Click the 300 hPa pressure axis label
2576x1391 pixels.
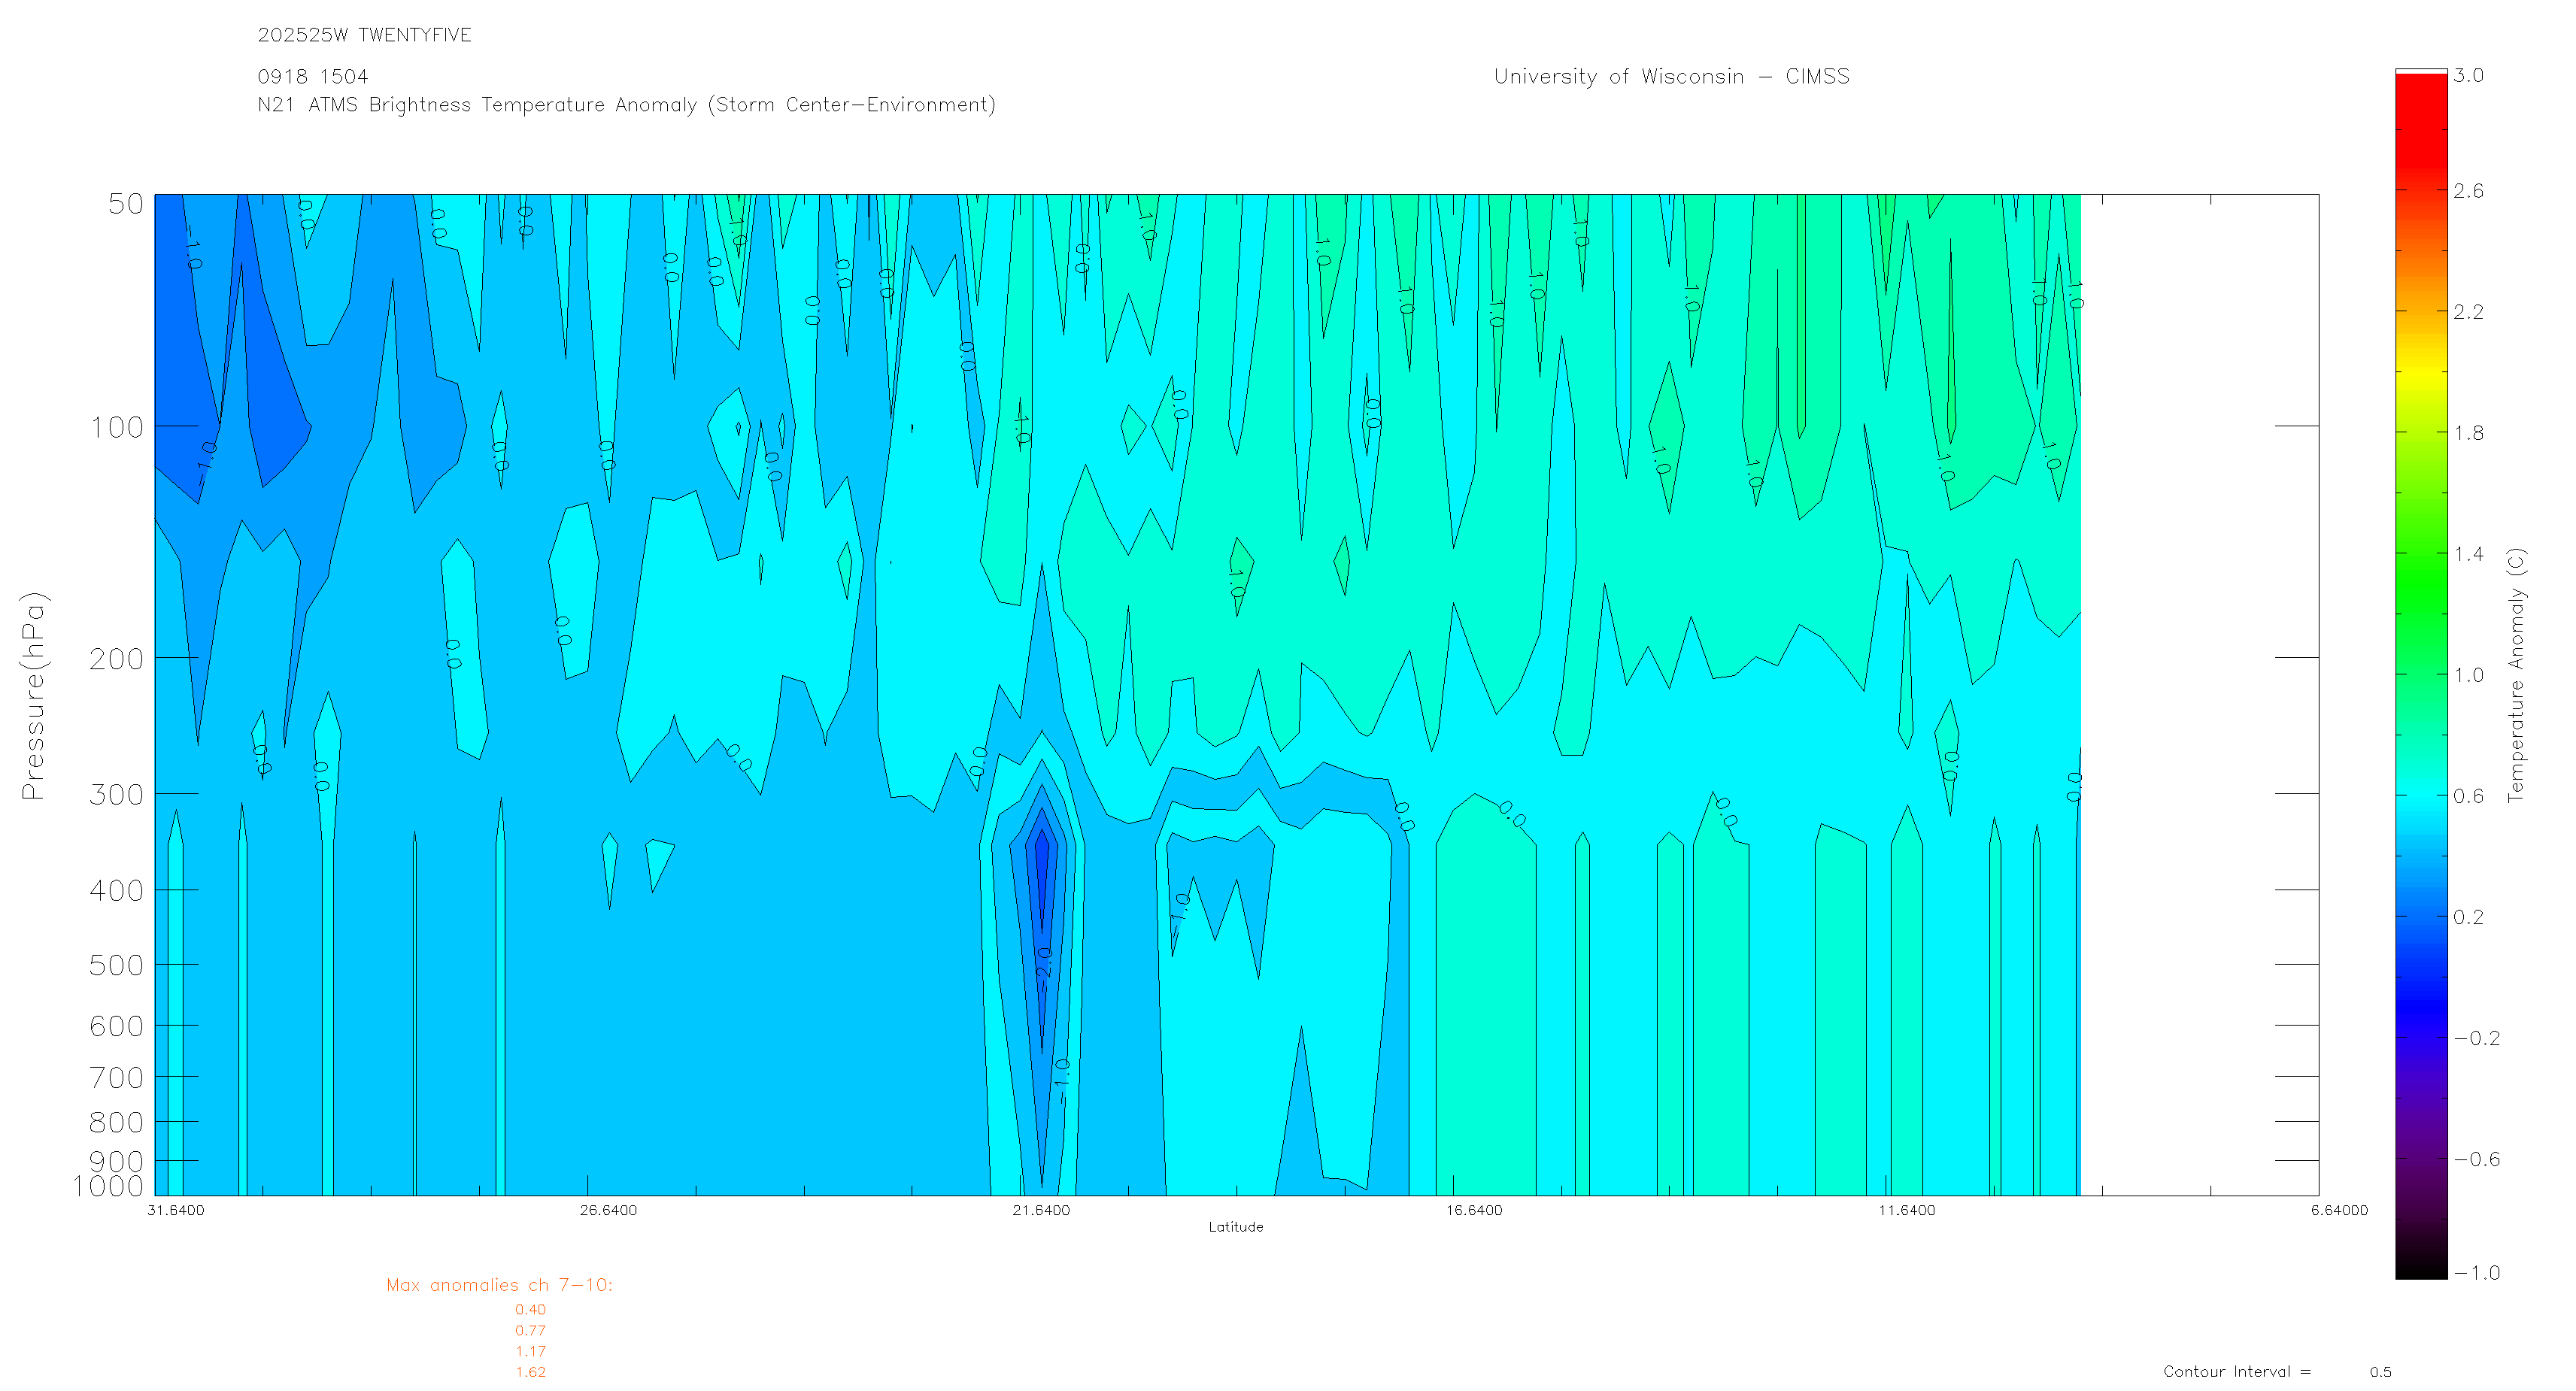tap(117, 795)
